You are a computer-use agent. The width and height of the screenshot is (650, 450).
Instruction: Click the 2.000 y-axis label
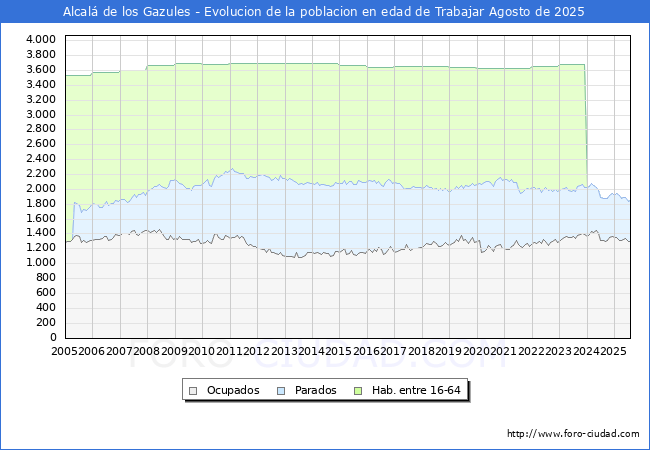tap(41, 188)
